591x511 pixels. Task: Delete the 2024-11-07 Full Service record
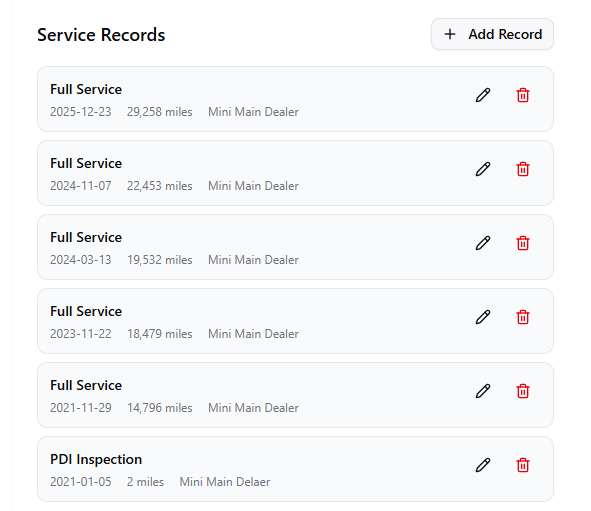(523, 169)
